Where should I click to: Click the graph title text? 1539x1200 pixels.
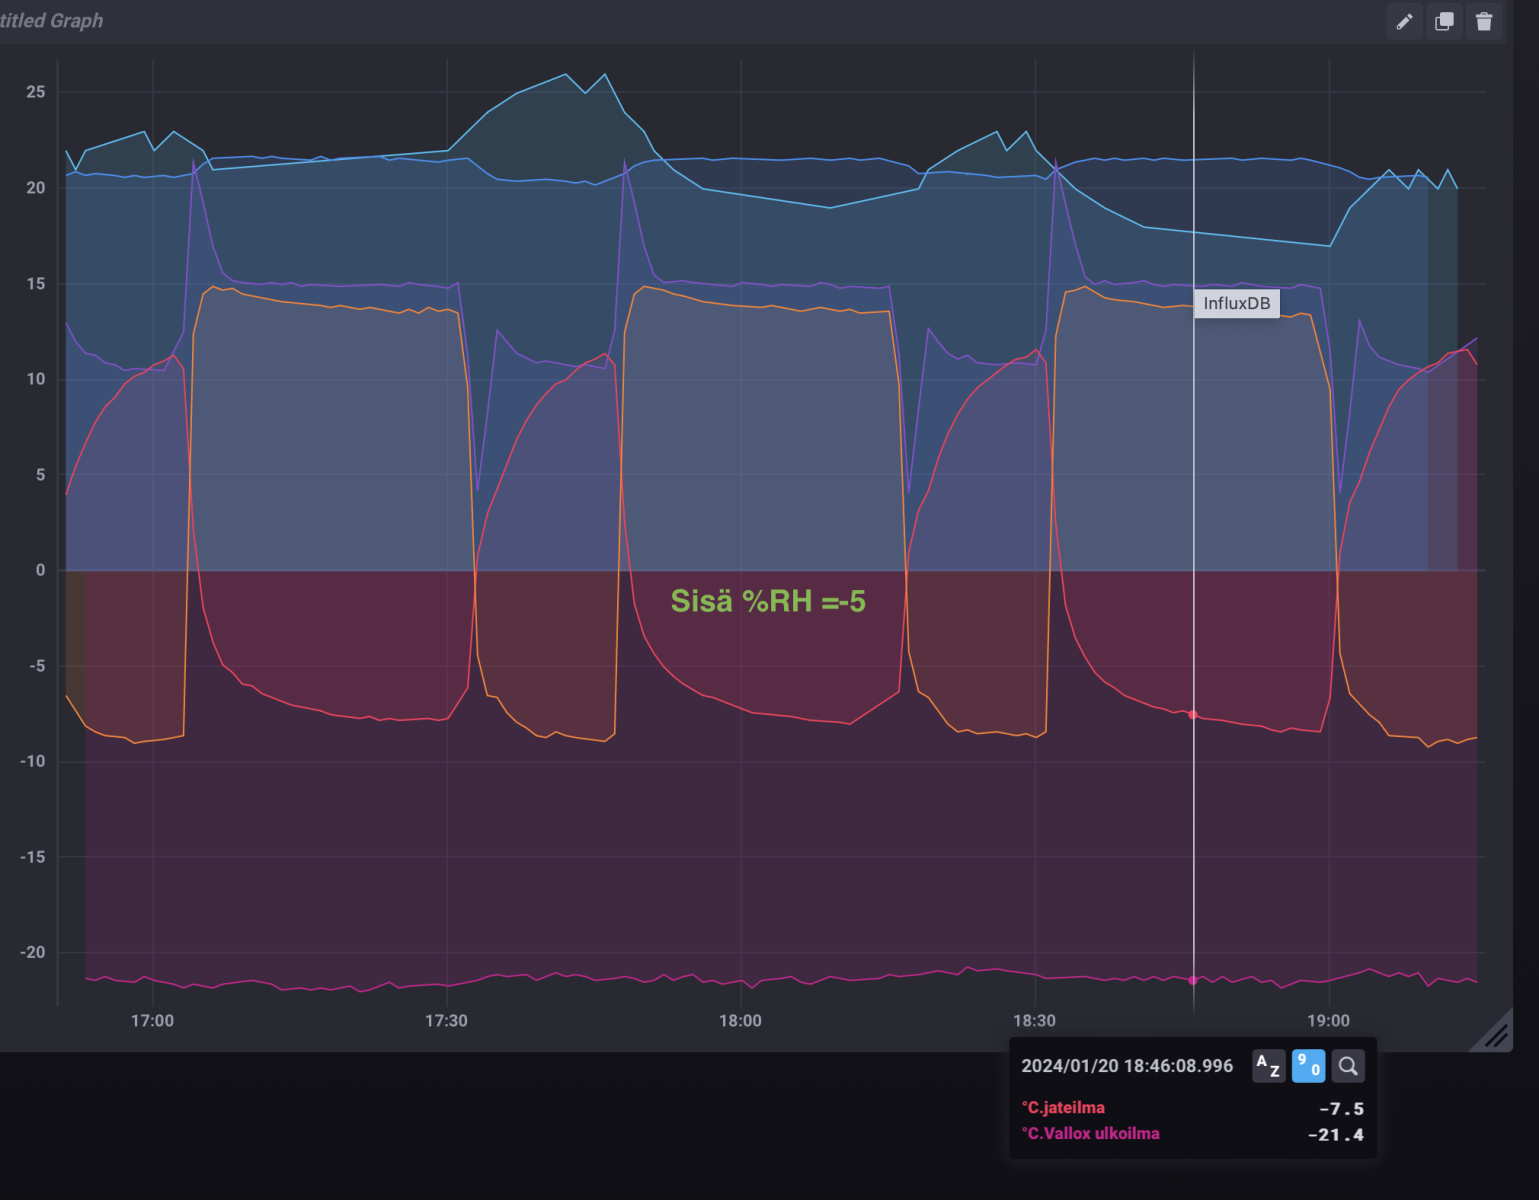[52, 21]
